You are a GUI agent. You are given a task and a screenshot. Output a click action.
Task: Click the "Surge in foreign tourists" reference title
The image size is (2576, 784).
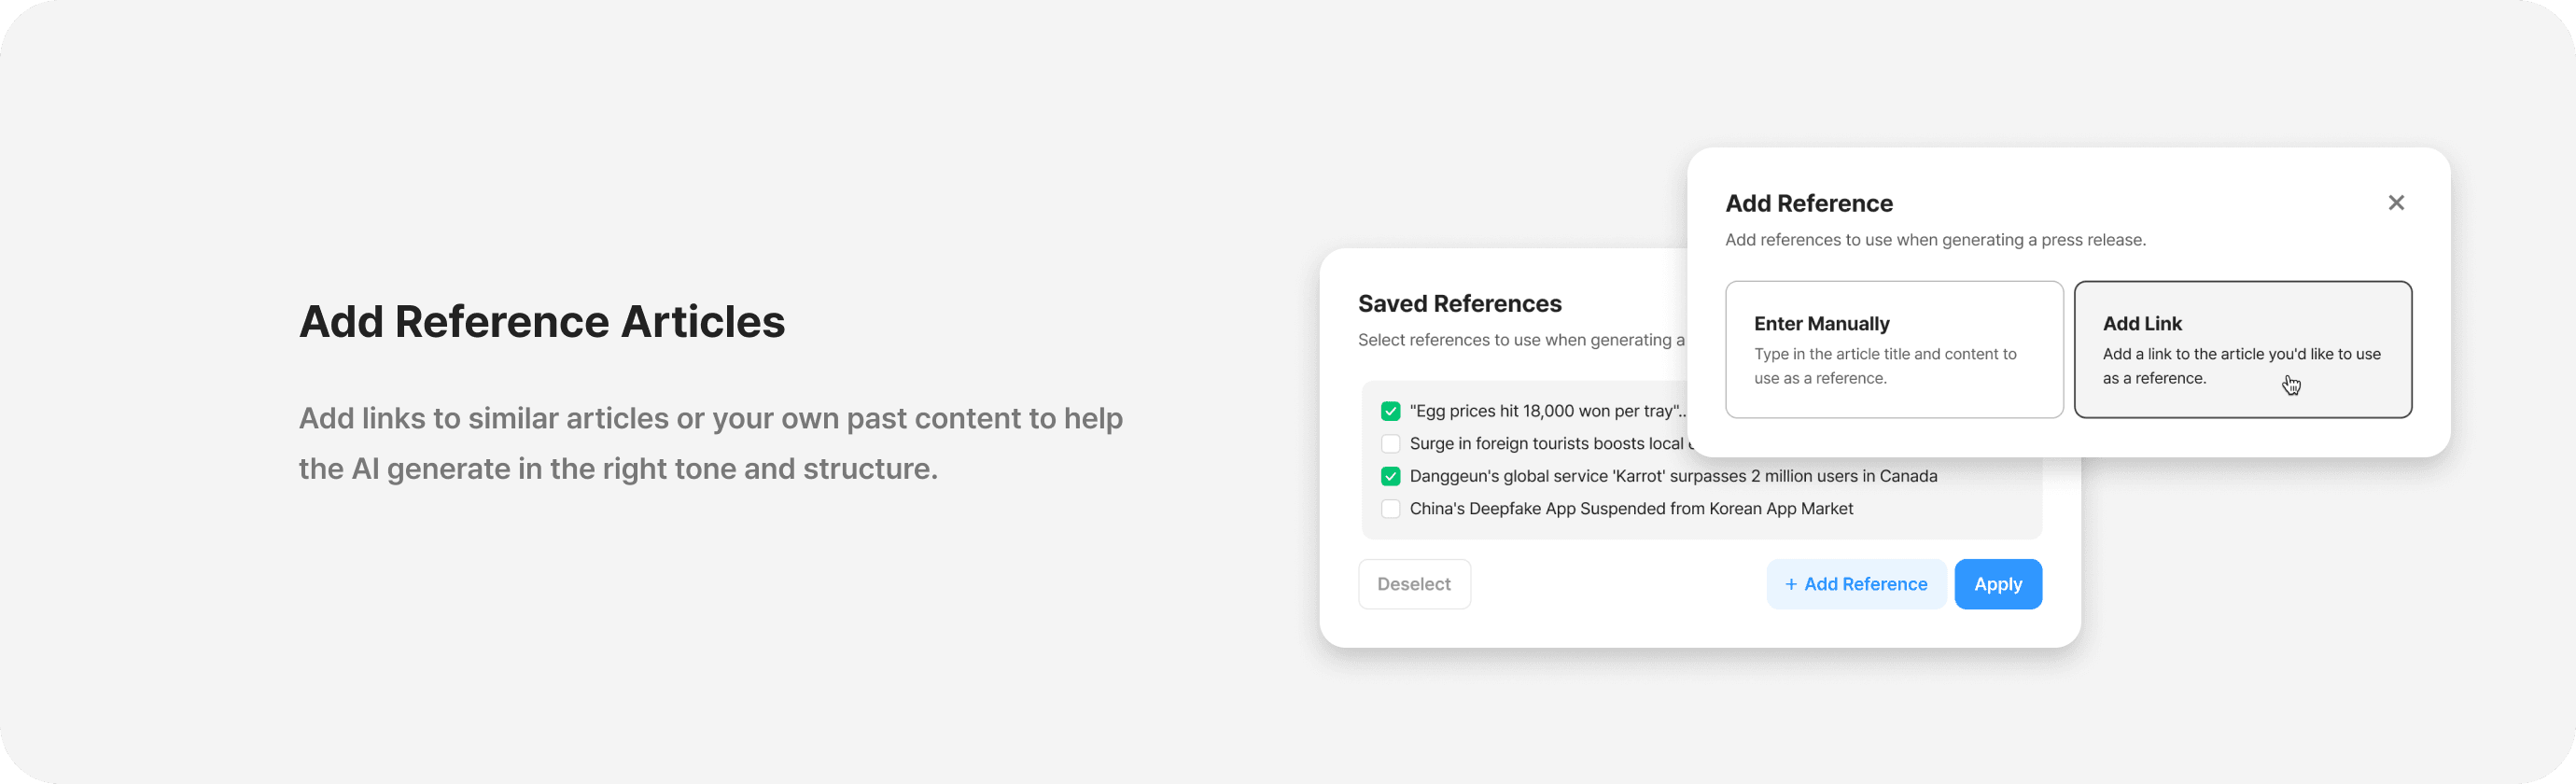pos(1546,444)
